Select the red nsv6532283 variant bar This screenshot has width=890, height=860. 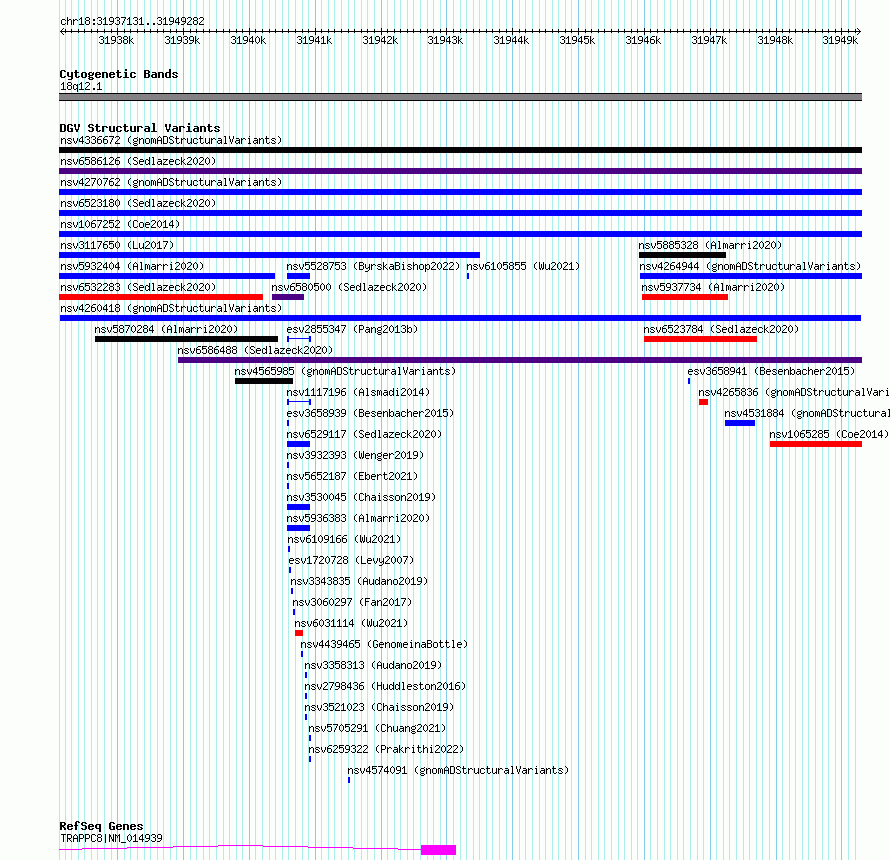pos(161,297)
